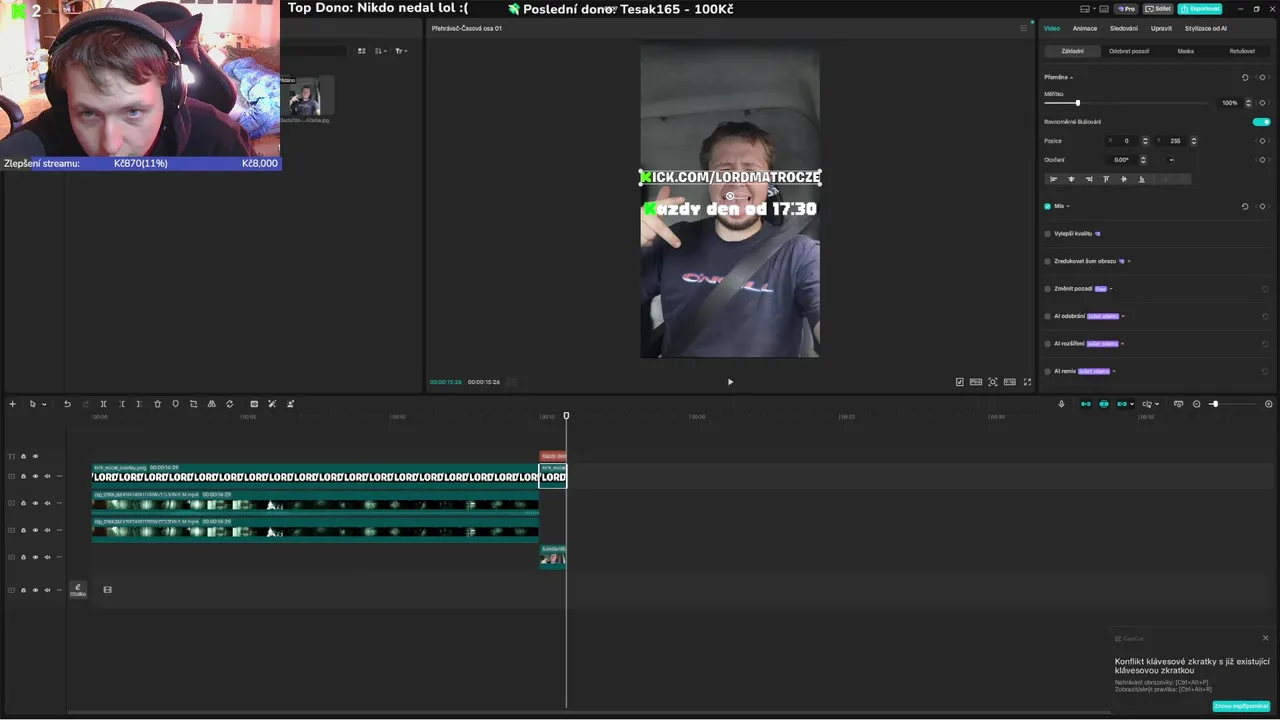Screen dimensions: 1280x720
Task: Enable Změnit pozadí checkbox
Action: (1048, 289)
